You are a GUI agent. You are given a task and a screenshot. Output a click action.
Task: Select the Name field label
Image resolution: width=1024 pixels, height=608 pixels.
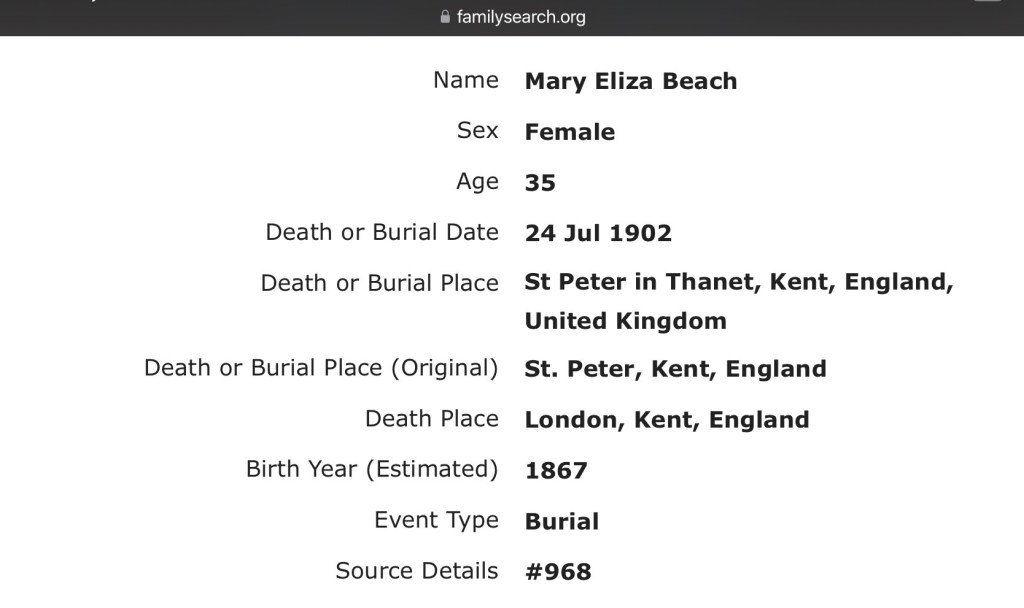coord(465,80)
